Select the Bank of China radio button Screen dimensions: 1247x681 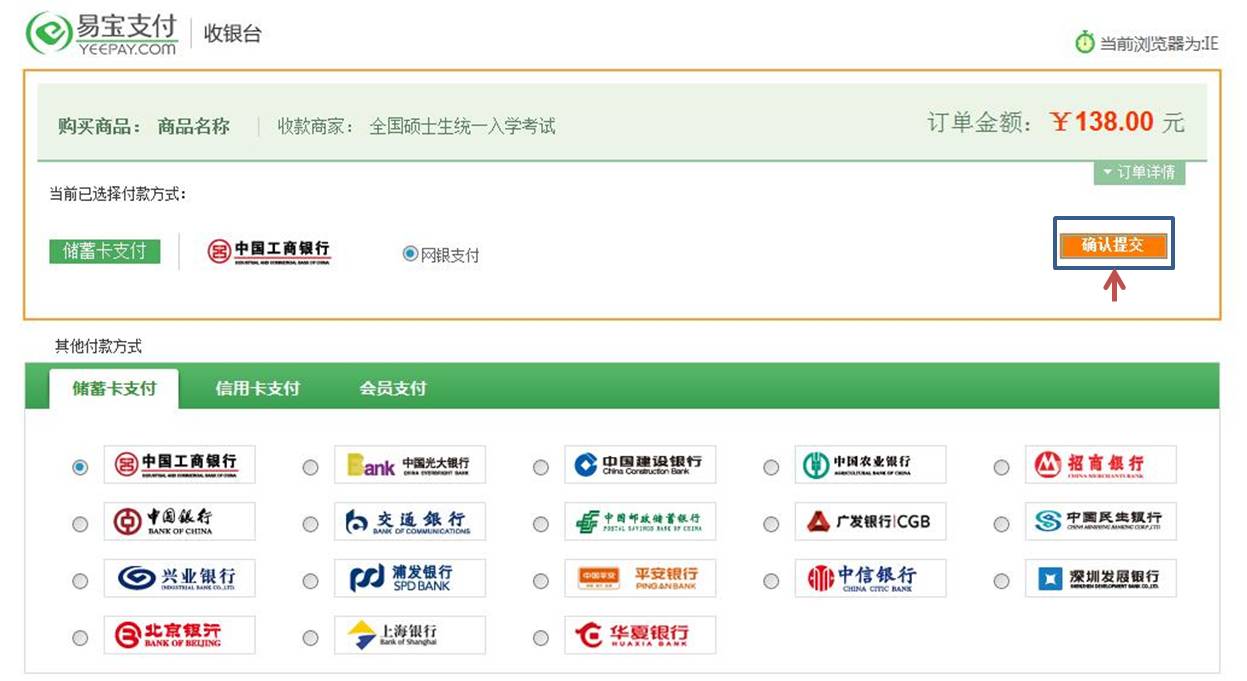pos(80,524)
